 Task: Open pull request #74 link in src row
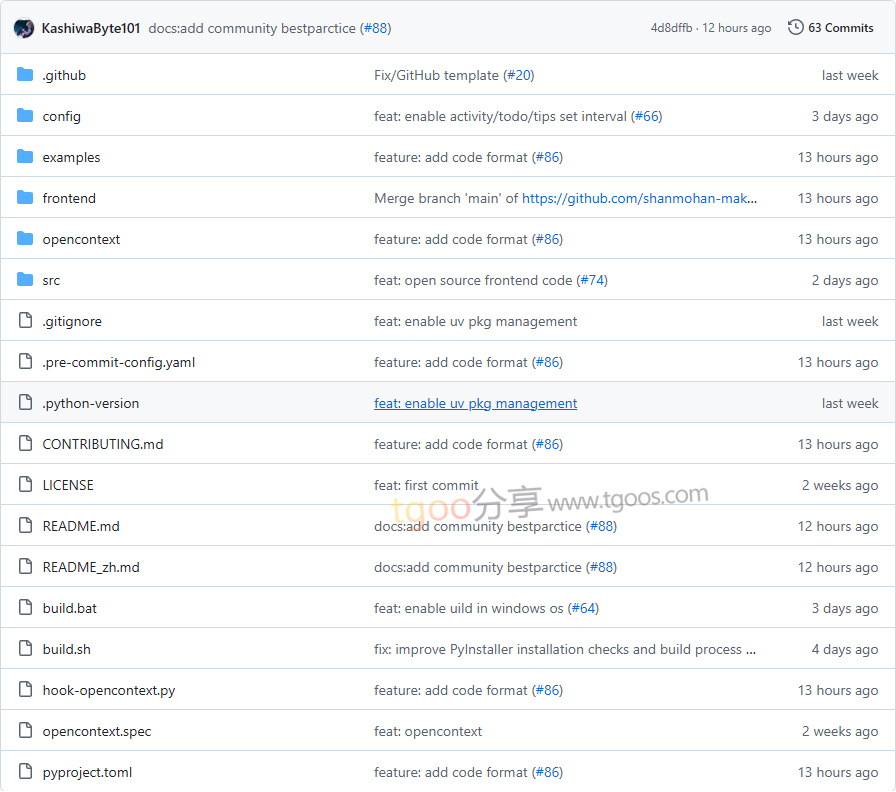[592, 280]
